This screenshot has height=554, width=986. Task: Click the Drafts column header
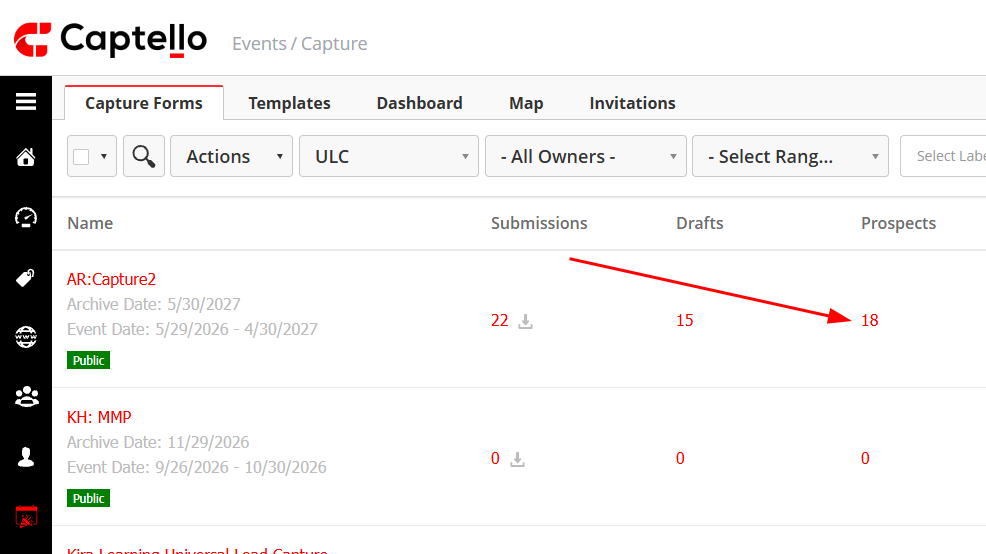coord(700,223)
